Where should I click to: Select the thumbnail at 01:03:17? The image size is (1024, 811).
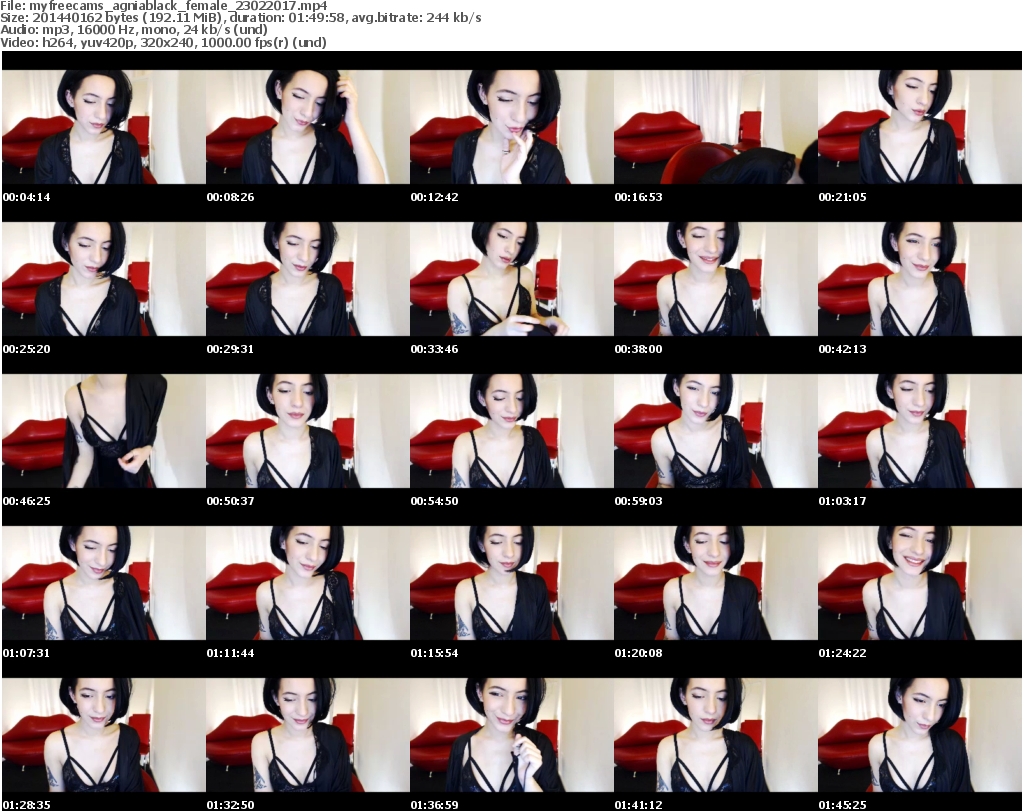[x=920, y=431]
